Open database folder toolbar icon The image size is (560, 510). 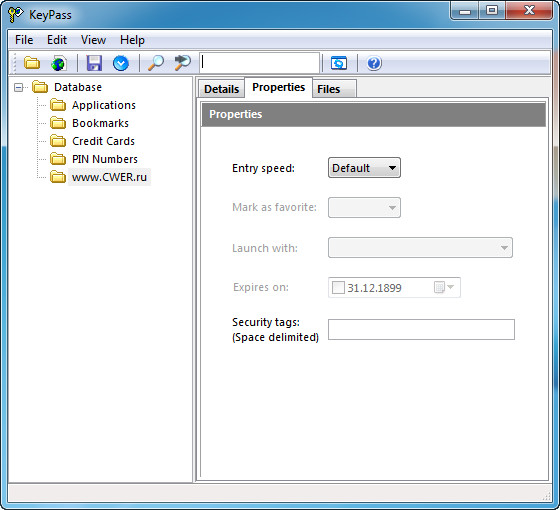32,63
